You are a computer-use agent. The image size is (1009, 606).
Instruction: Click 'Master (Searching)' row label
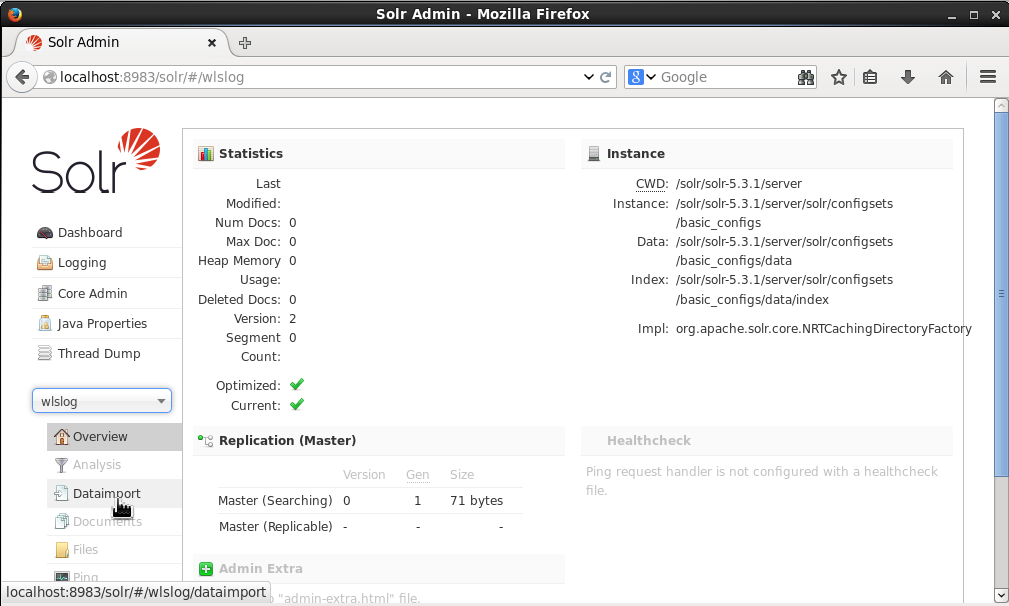click(275, 500)
